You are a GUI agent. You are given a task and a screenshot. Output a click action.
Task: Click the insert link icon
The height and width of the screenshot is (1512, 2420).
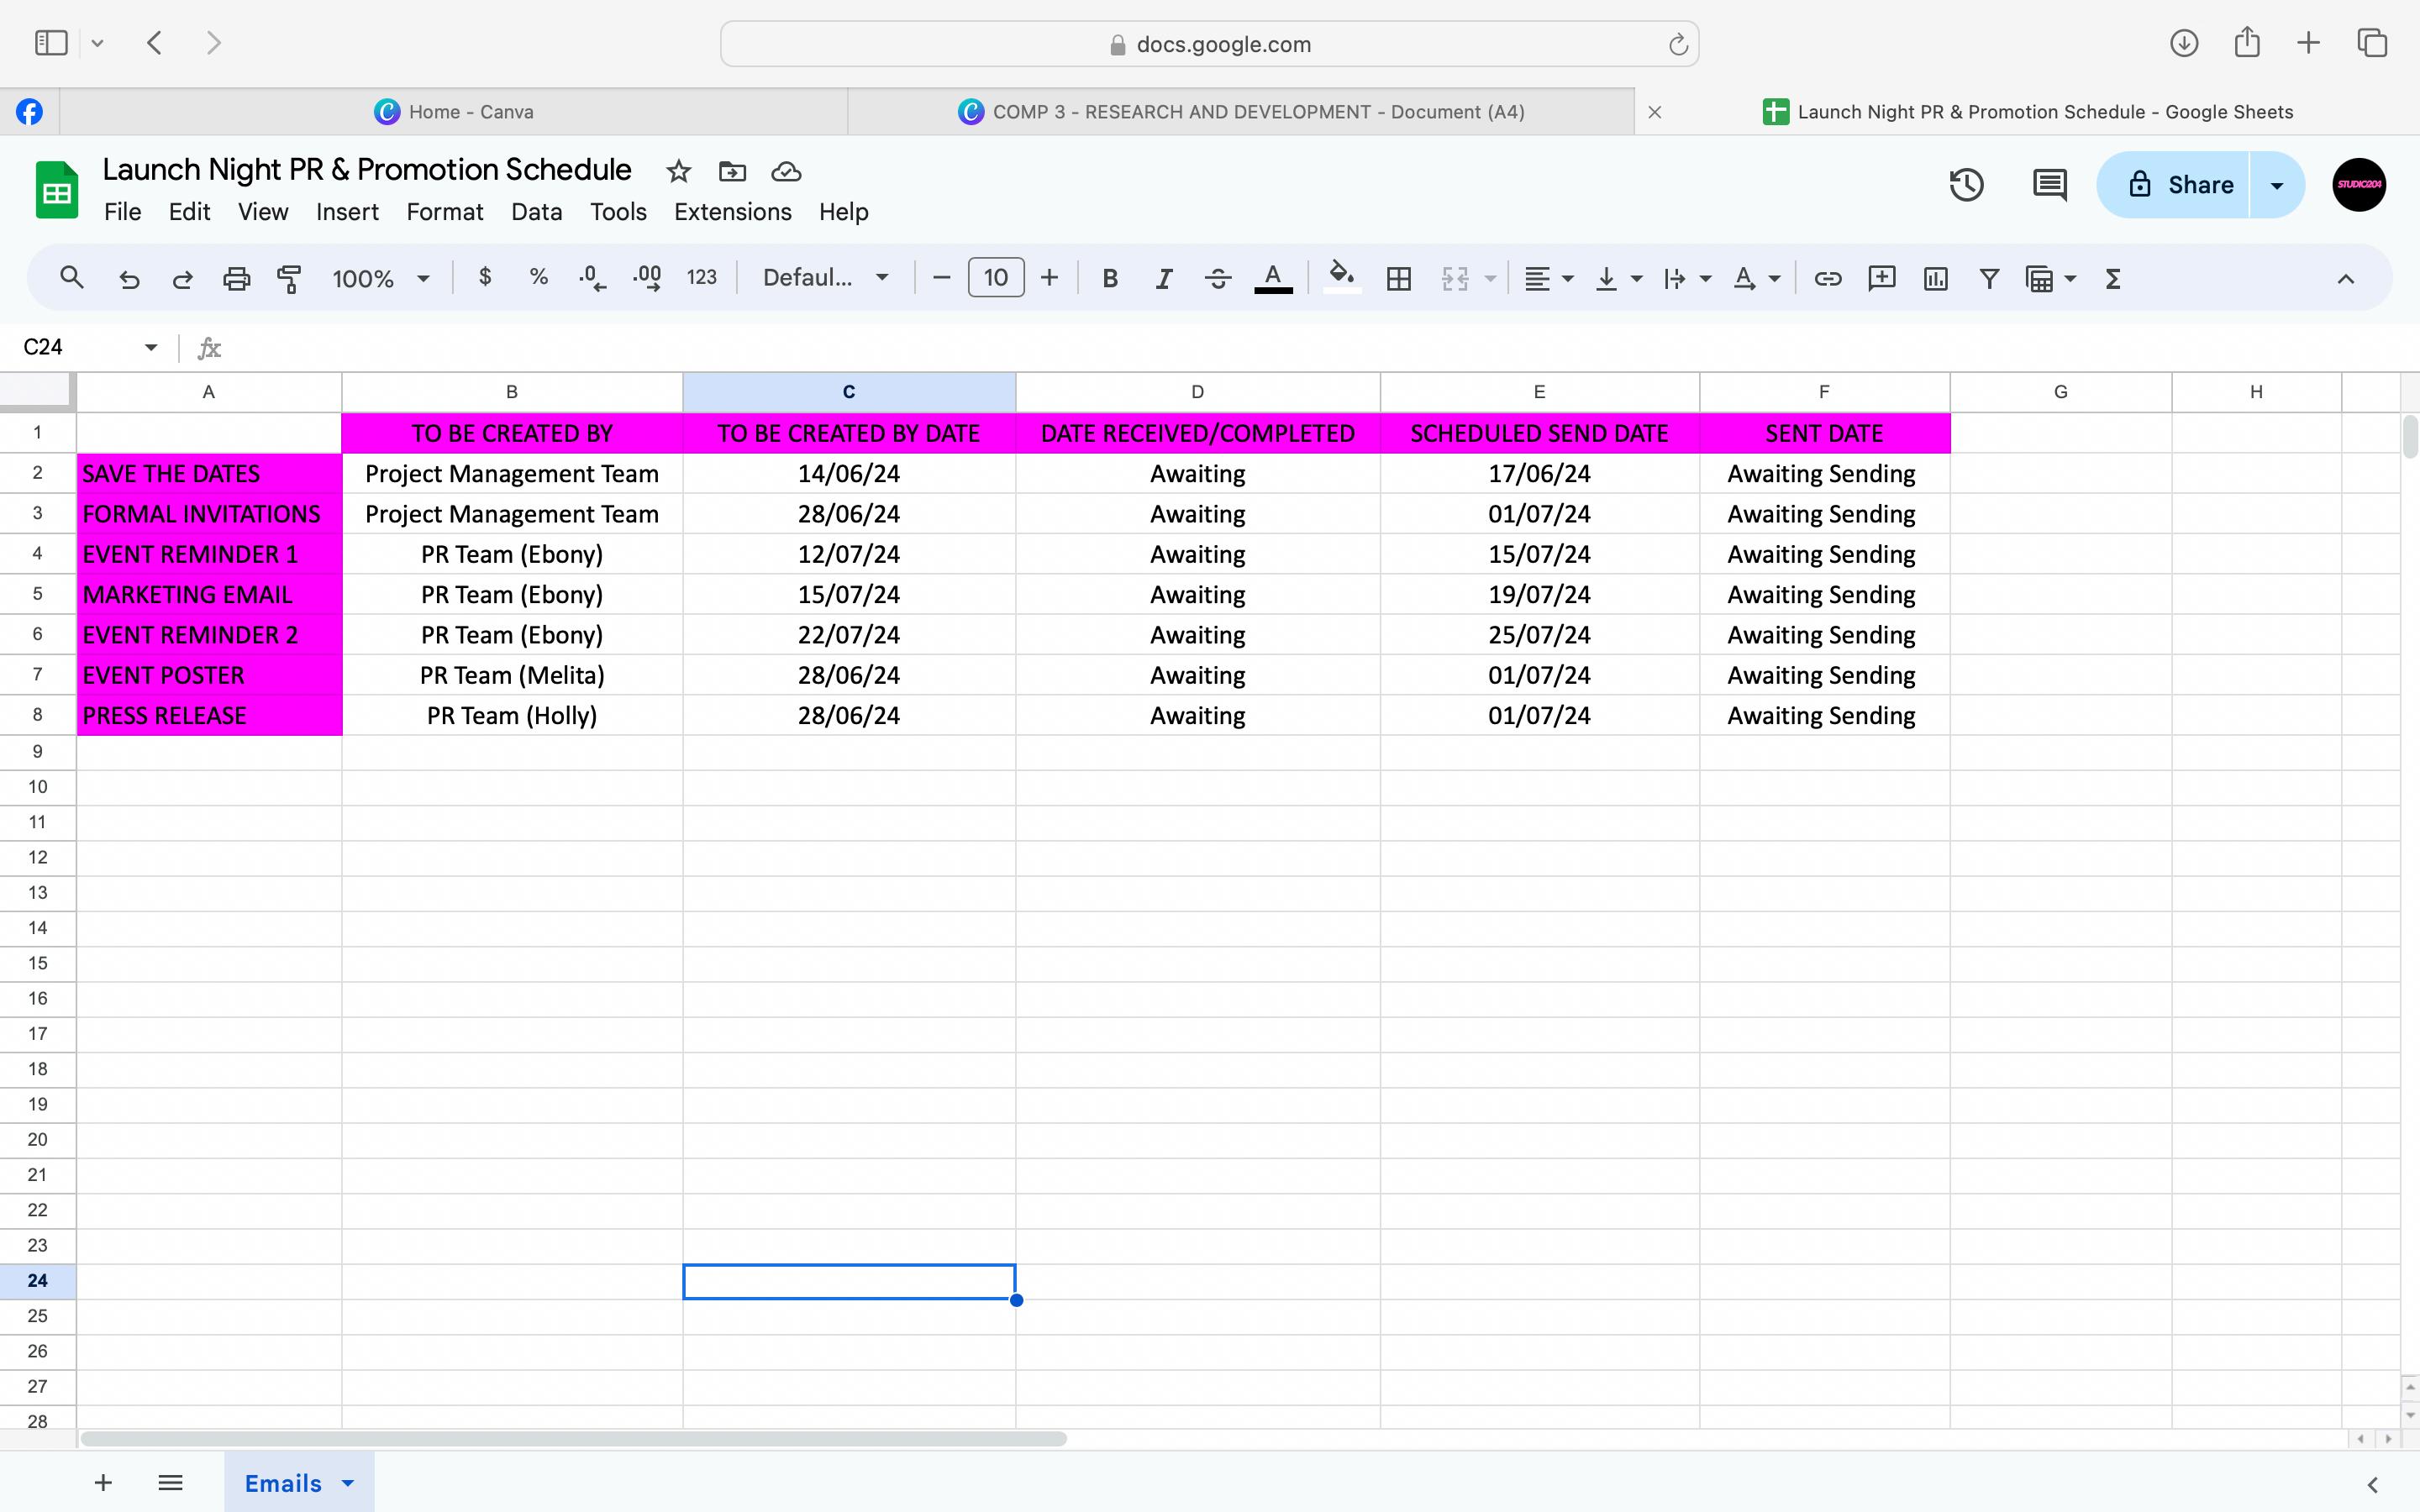[x=1827, y=279]
